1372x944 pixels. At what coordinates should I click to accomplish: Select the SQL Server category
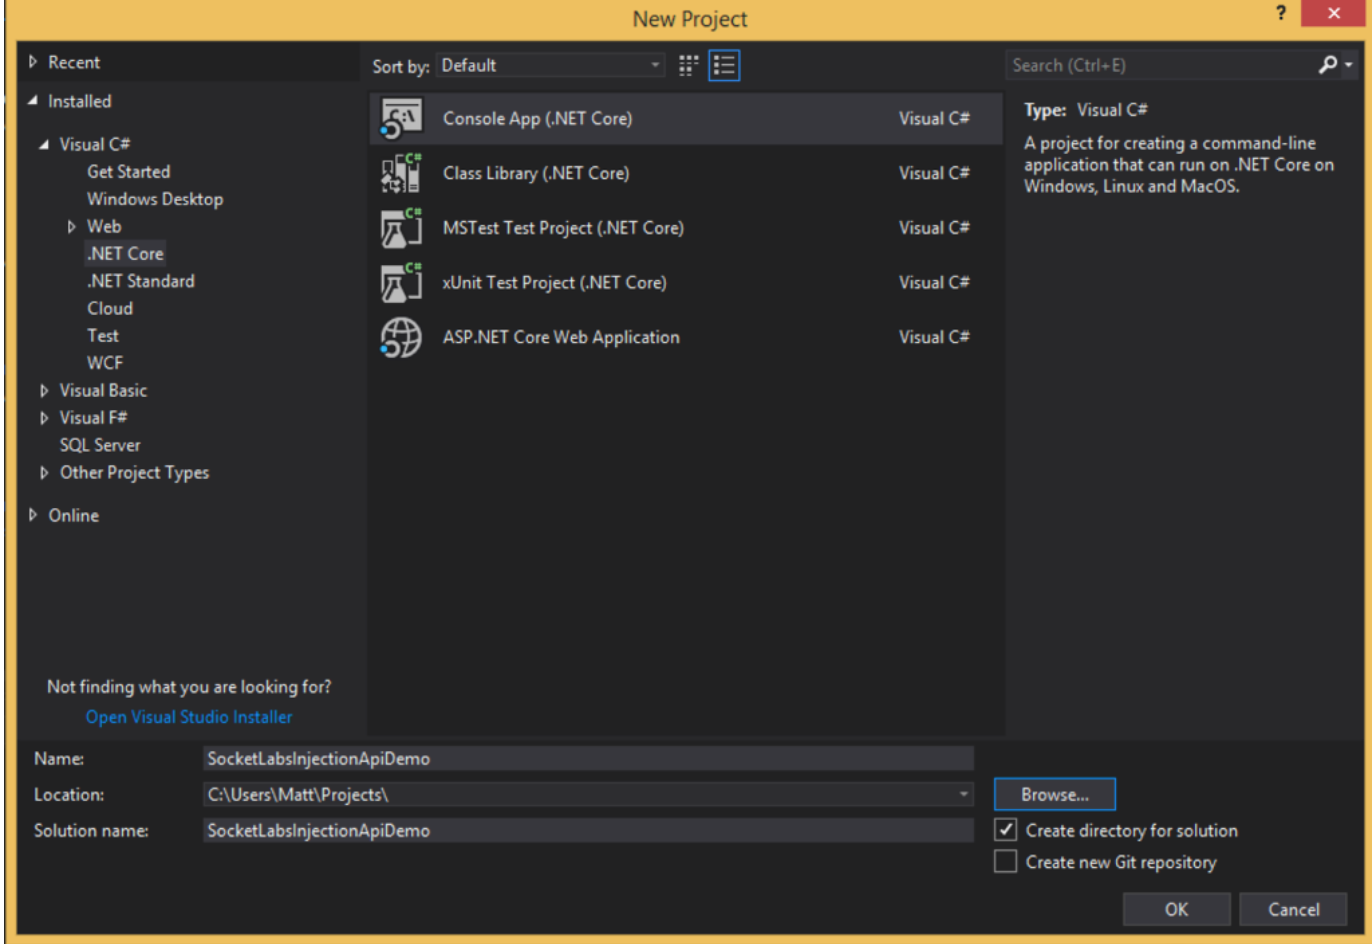tap(100, 445)
